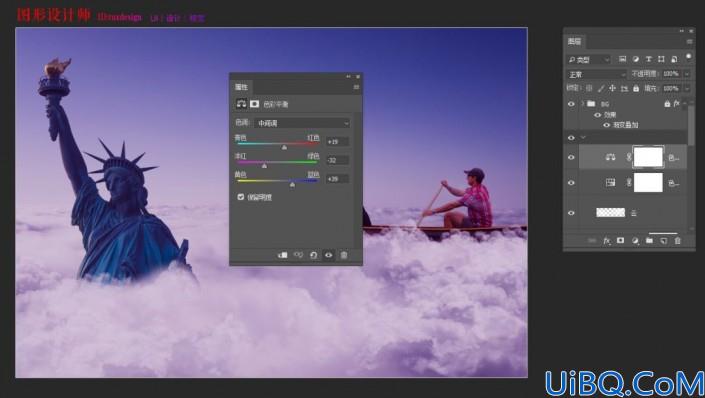Hide the color balance adjustment layer

coord(571,157)
